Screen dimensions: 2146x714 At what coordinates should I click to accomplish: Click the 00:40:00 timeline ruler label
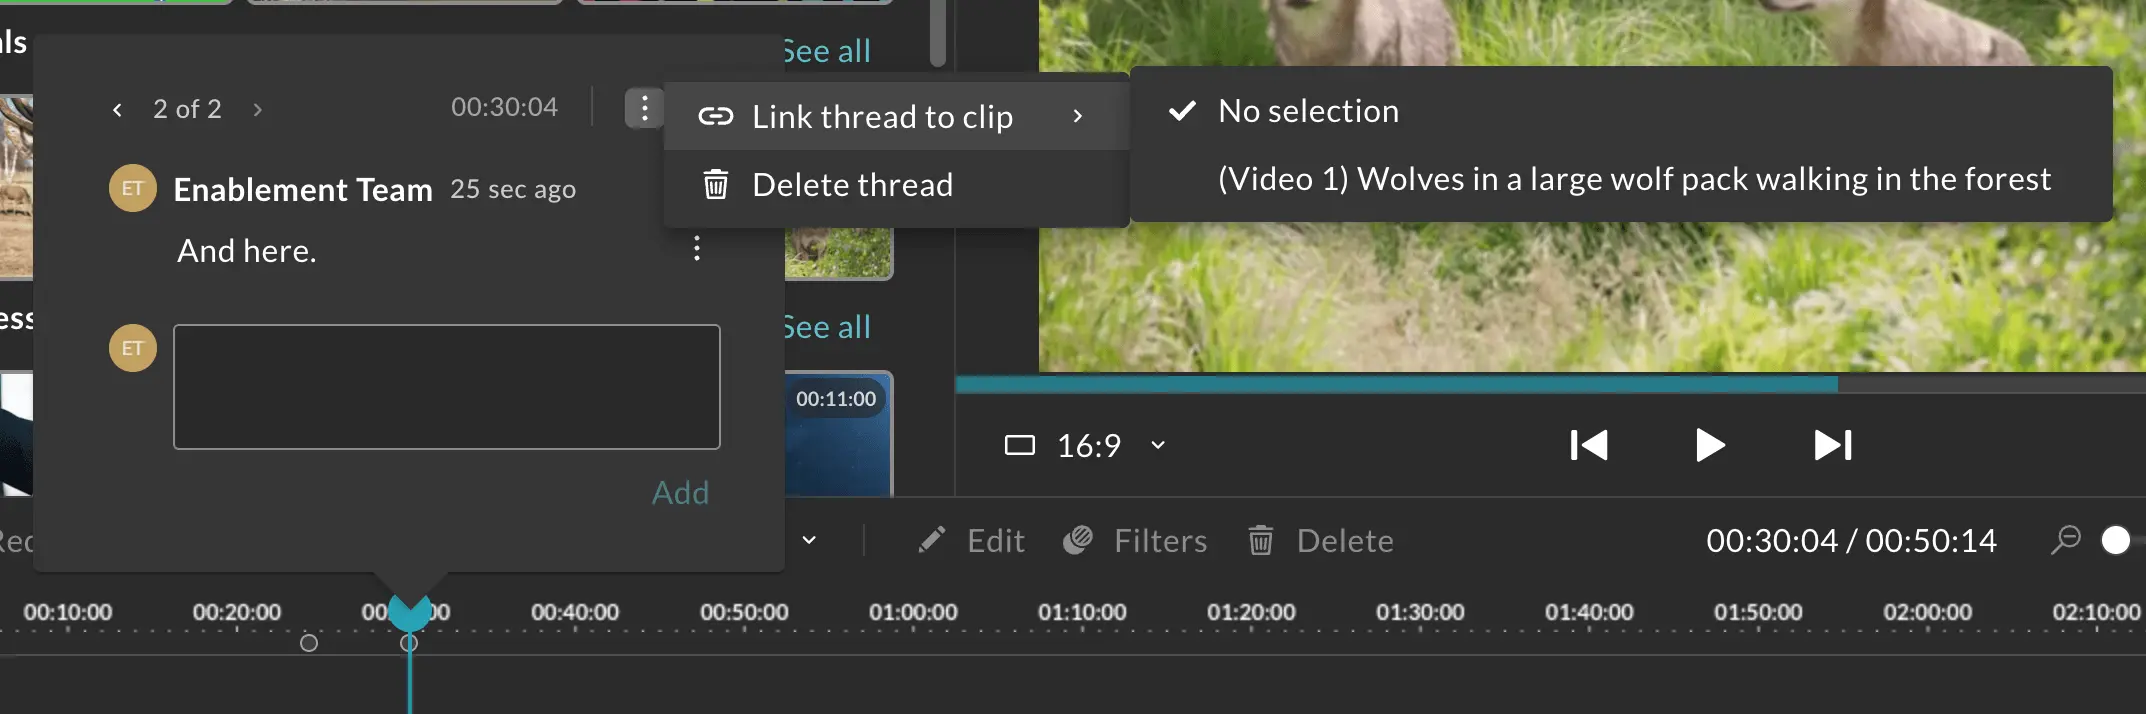pyautogui.click(x=575, y=612)
